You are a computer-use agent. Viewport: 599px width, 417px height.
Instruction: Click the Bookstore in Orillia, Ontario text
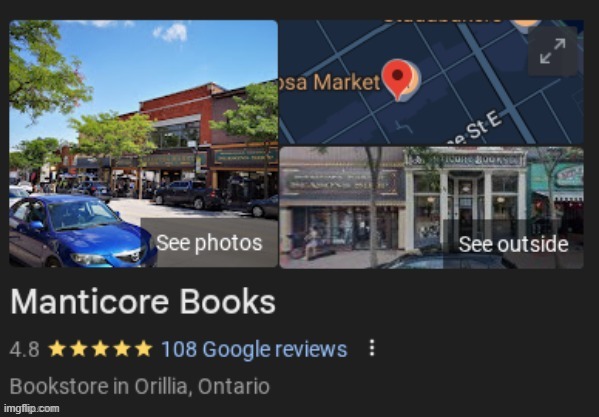[140, 386]
